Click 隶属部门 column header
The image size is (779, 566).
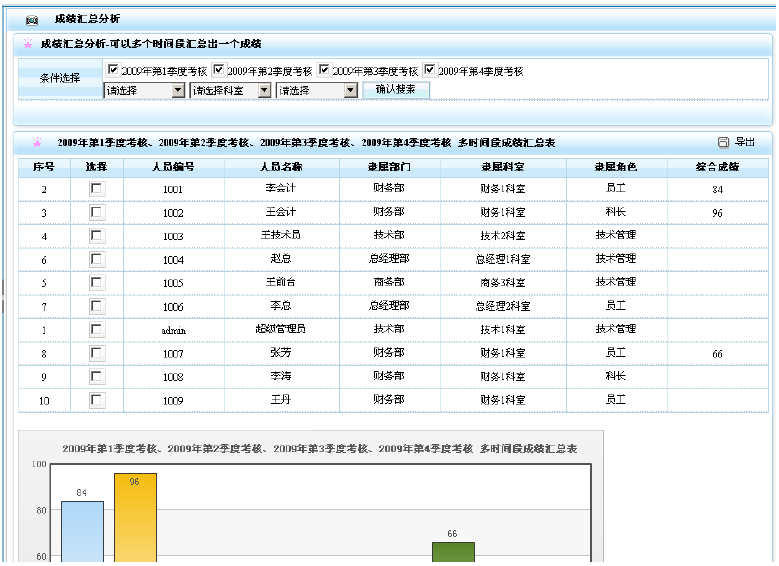pos(390,167)
